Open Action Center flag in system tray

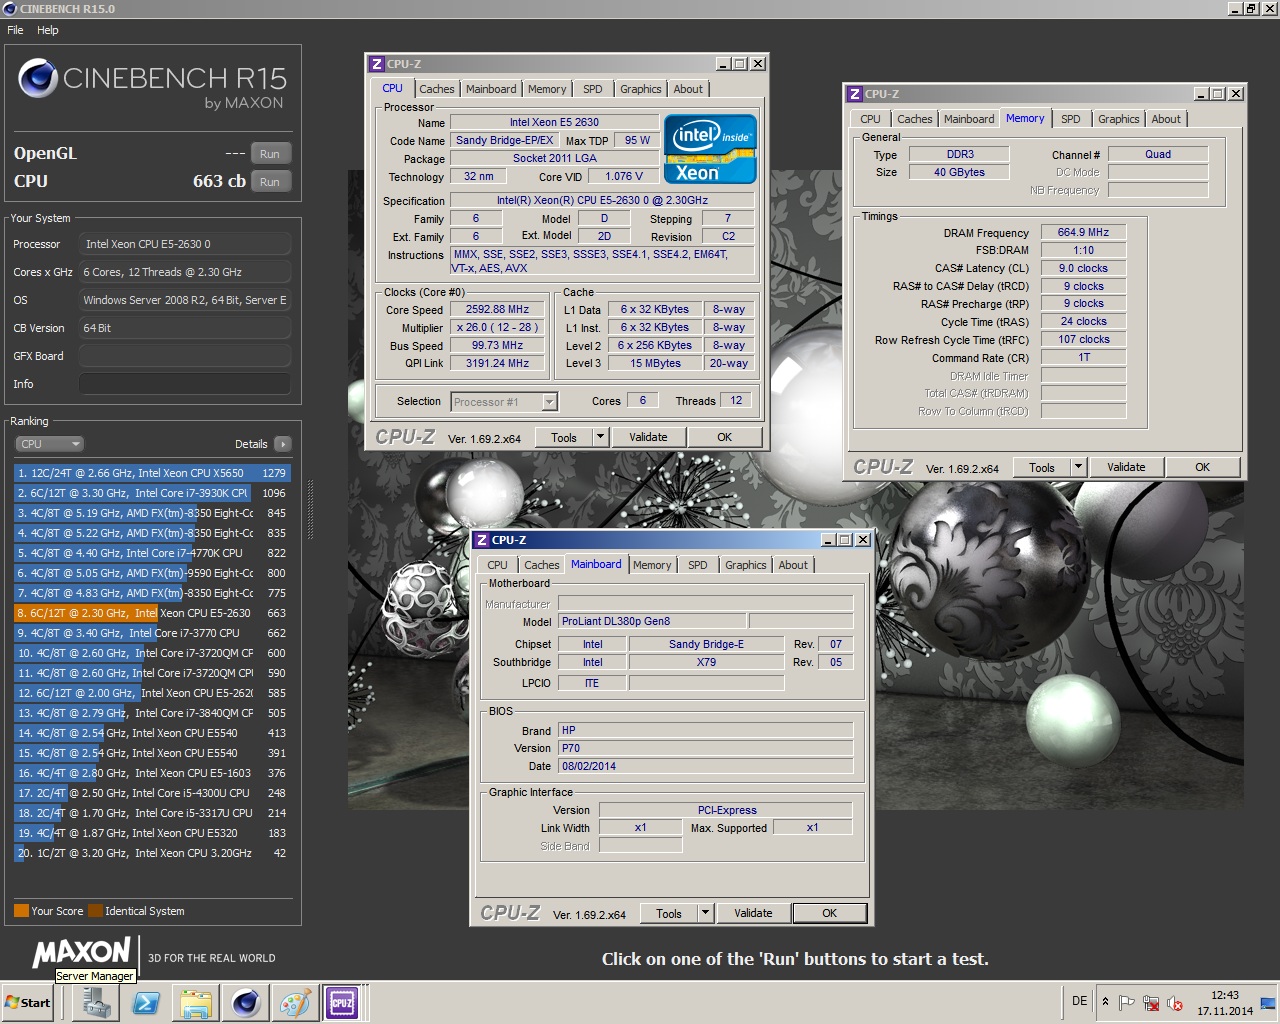coord(1127,1002)
